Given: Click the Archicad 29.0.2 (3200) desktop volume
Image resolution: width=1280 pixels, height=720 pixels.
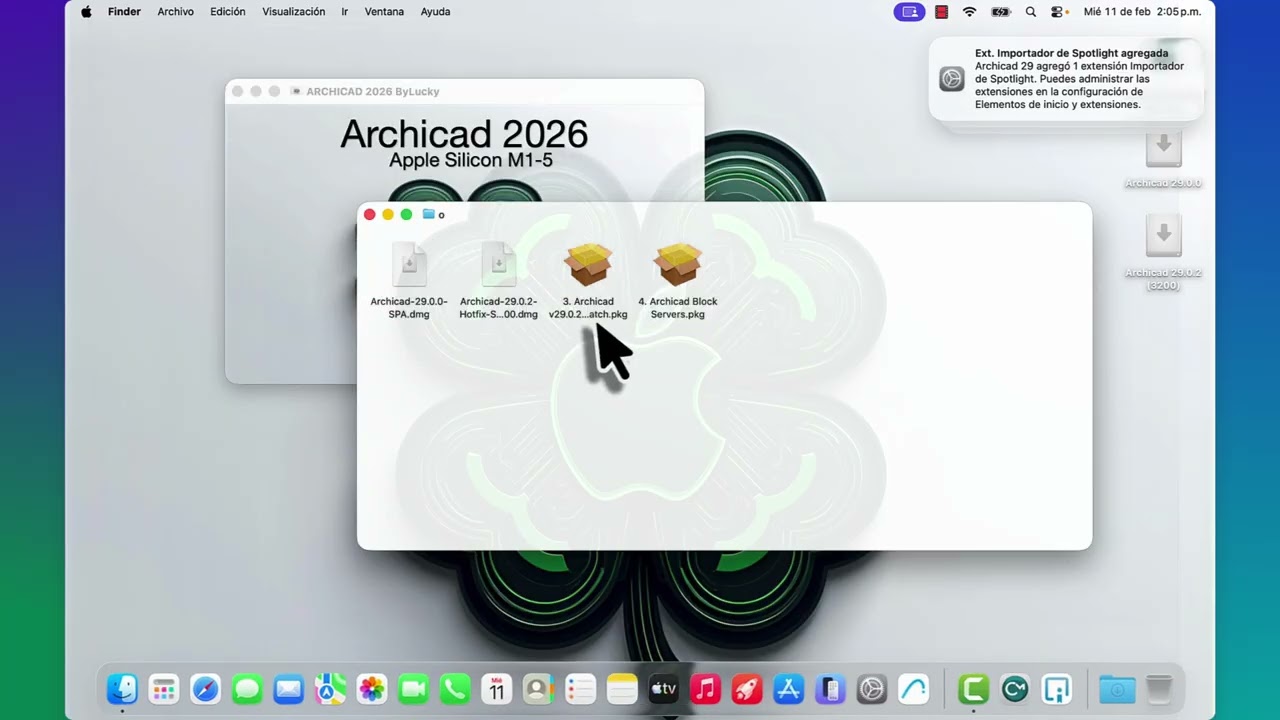Looking at the screenshot, I should tap(1163, 252).
